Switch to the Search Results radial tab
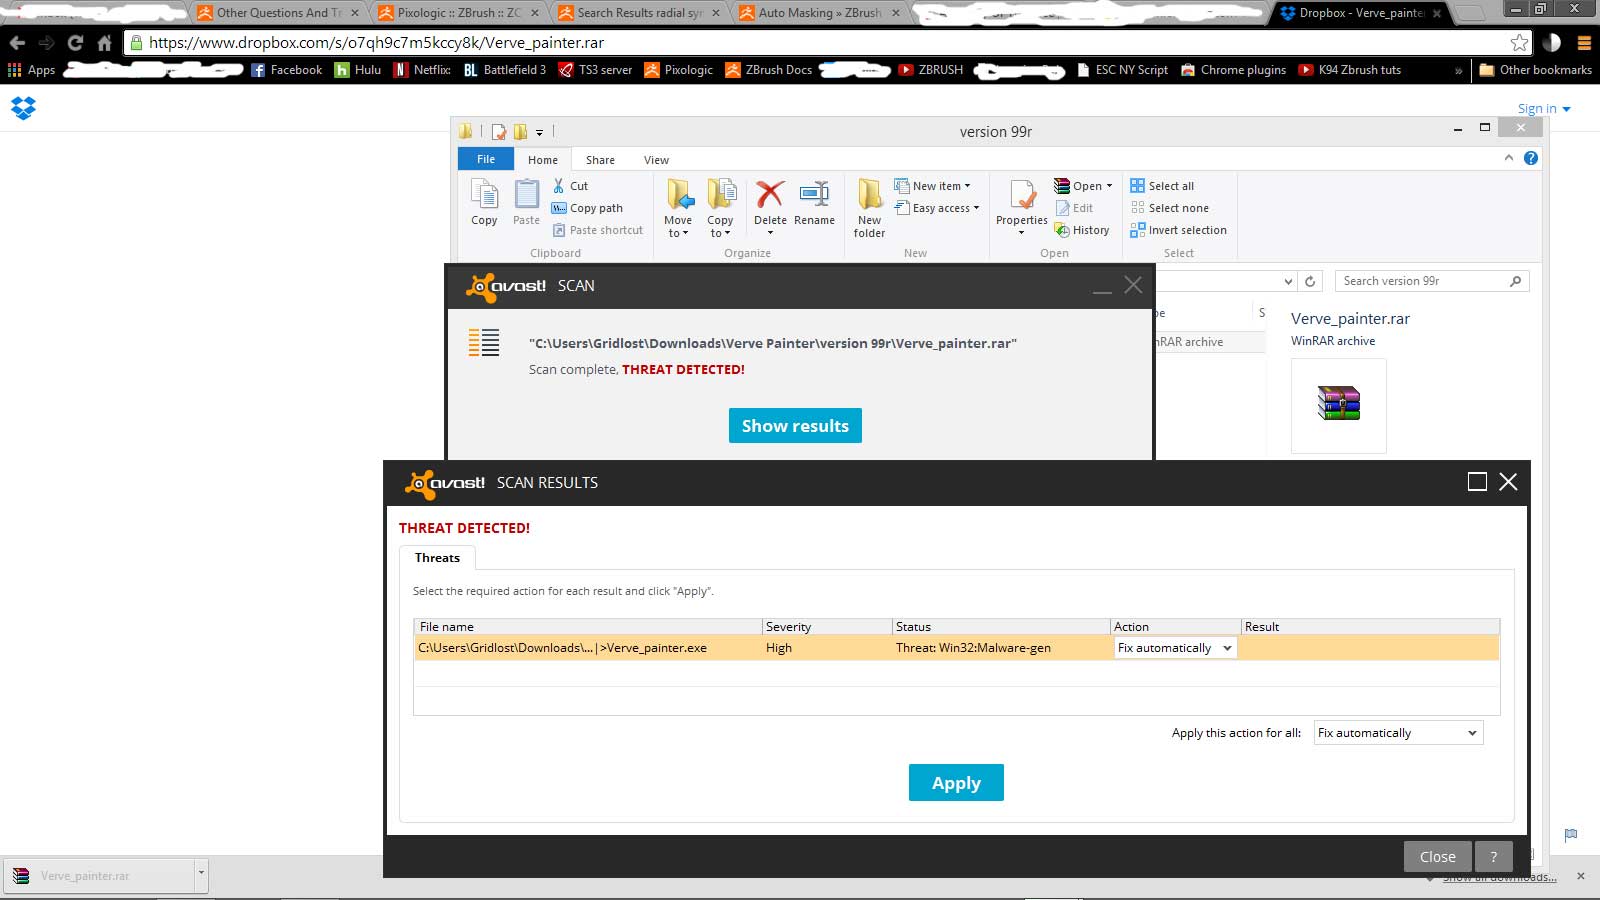1600x900 pixels. (x=640, y=13)
